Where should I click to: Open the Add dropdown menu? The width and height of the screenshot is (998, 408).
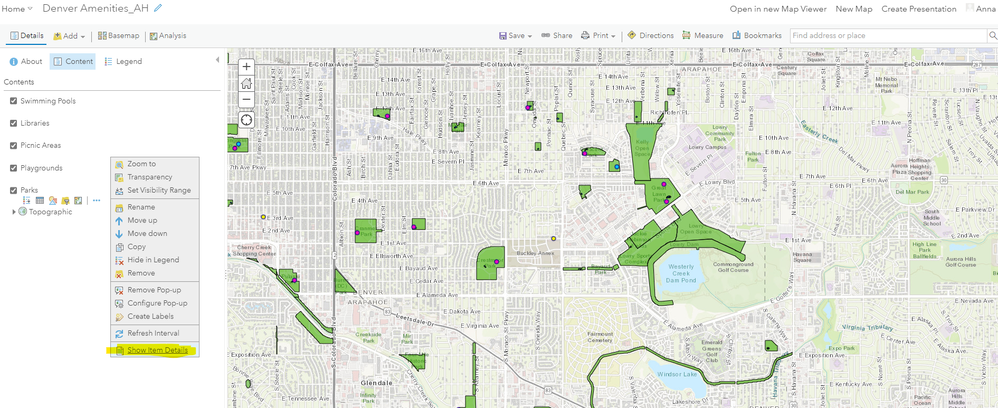(69, 36)
